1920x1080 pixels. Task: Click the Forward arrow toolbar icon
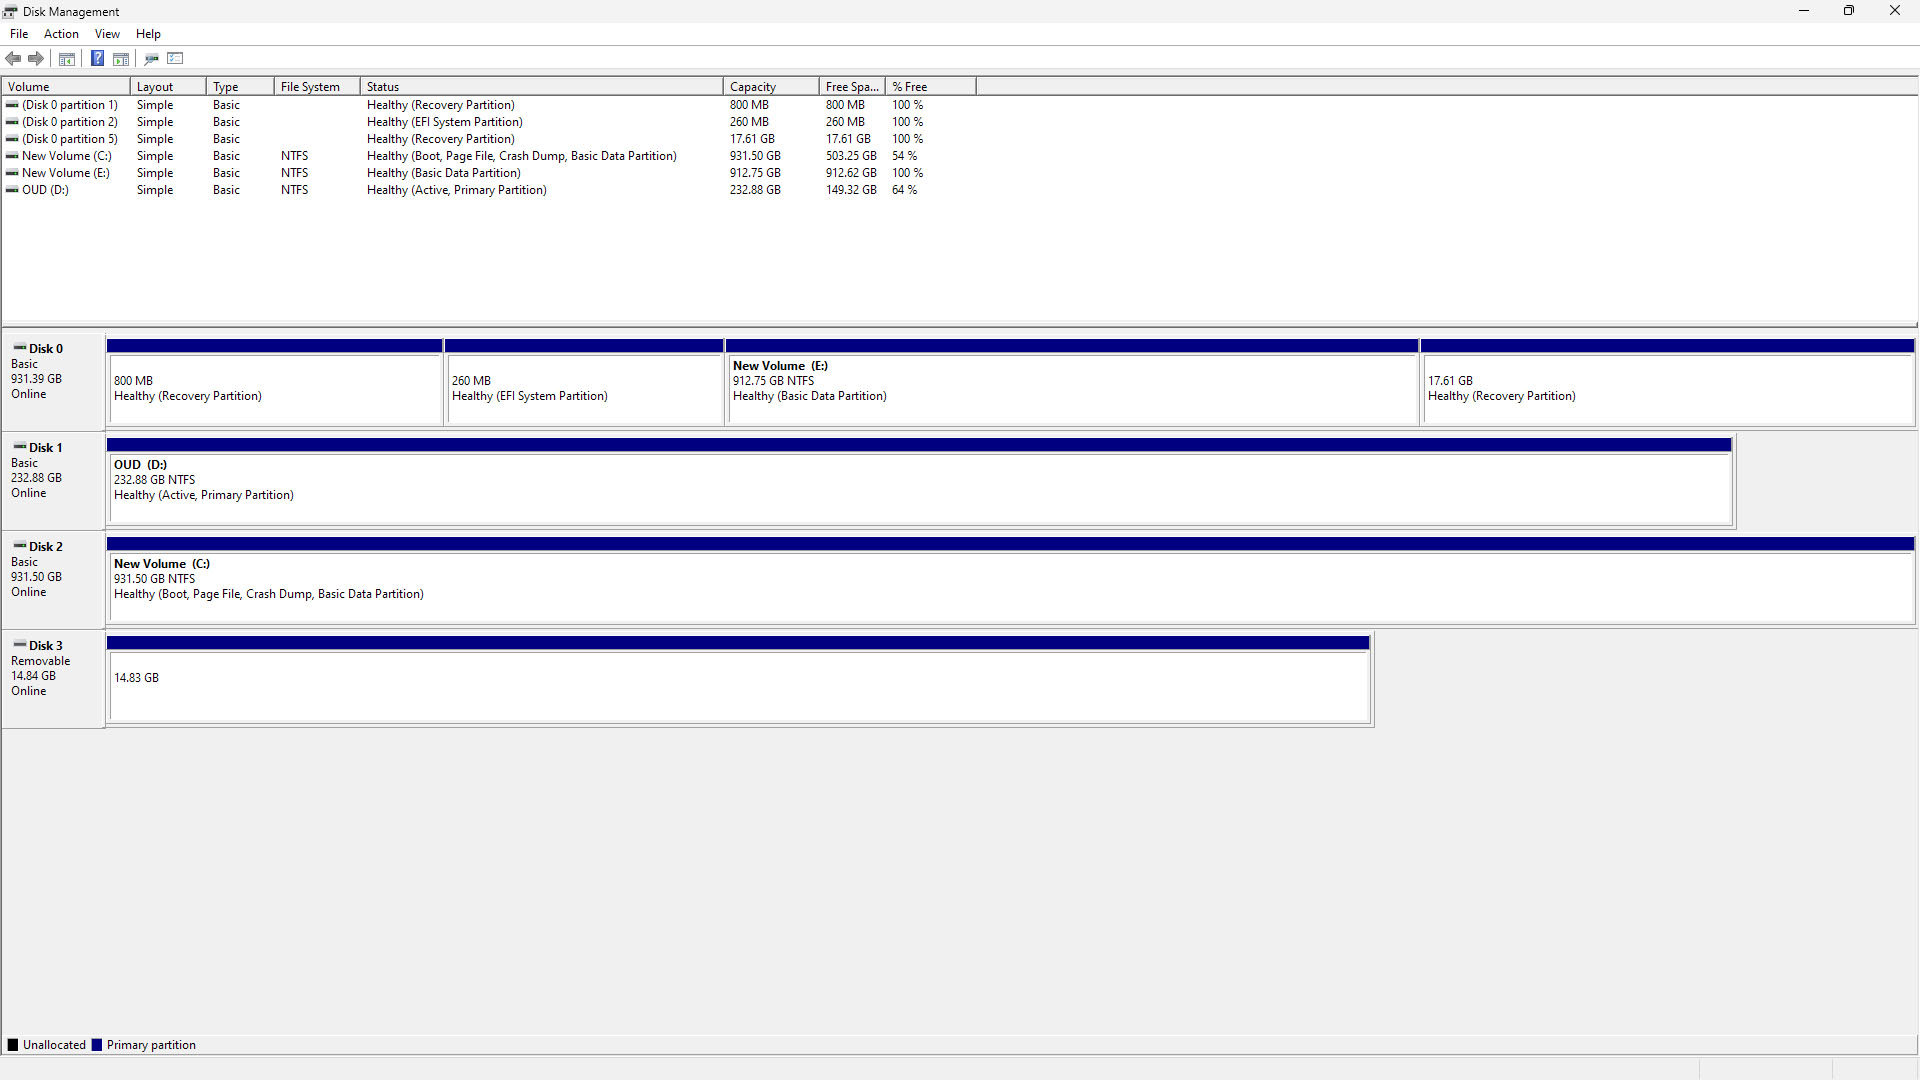[36, 59]
